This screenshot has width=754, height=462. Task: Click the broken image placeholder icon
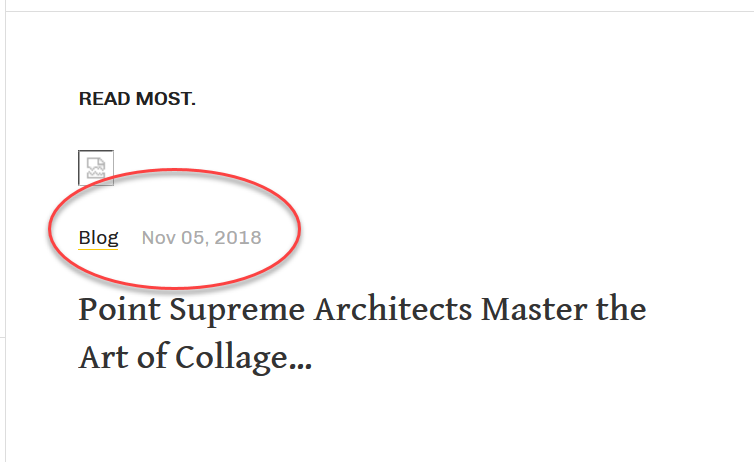pyautogui.click(x=96, y=168)
